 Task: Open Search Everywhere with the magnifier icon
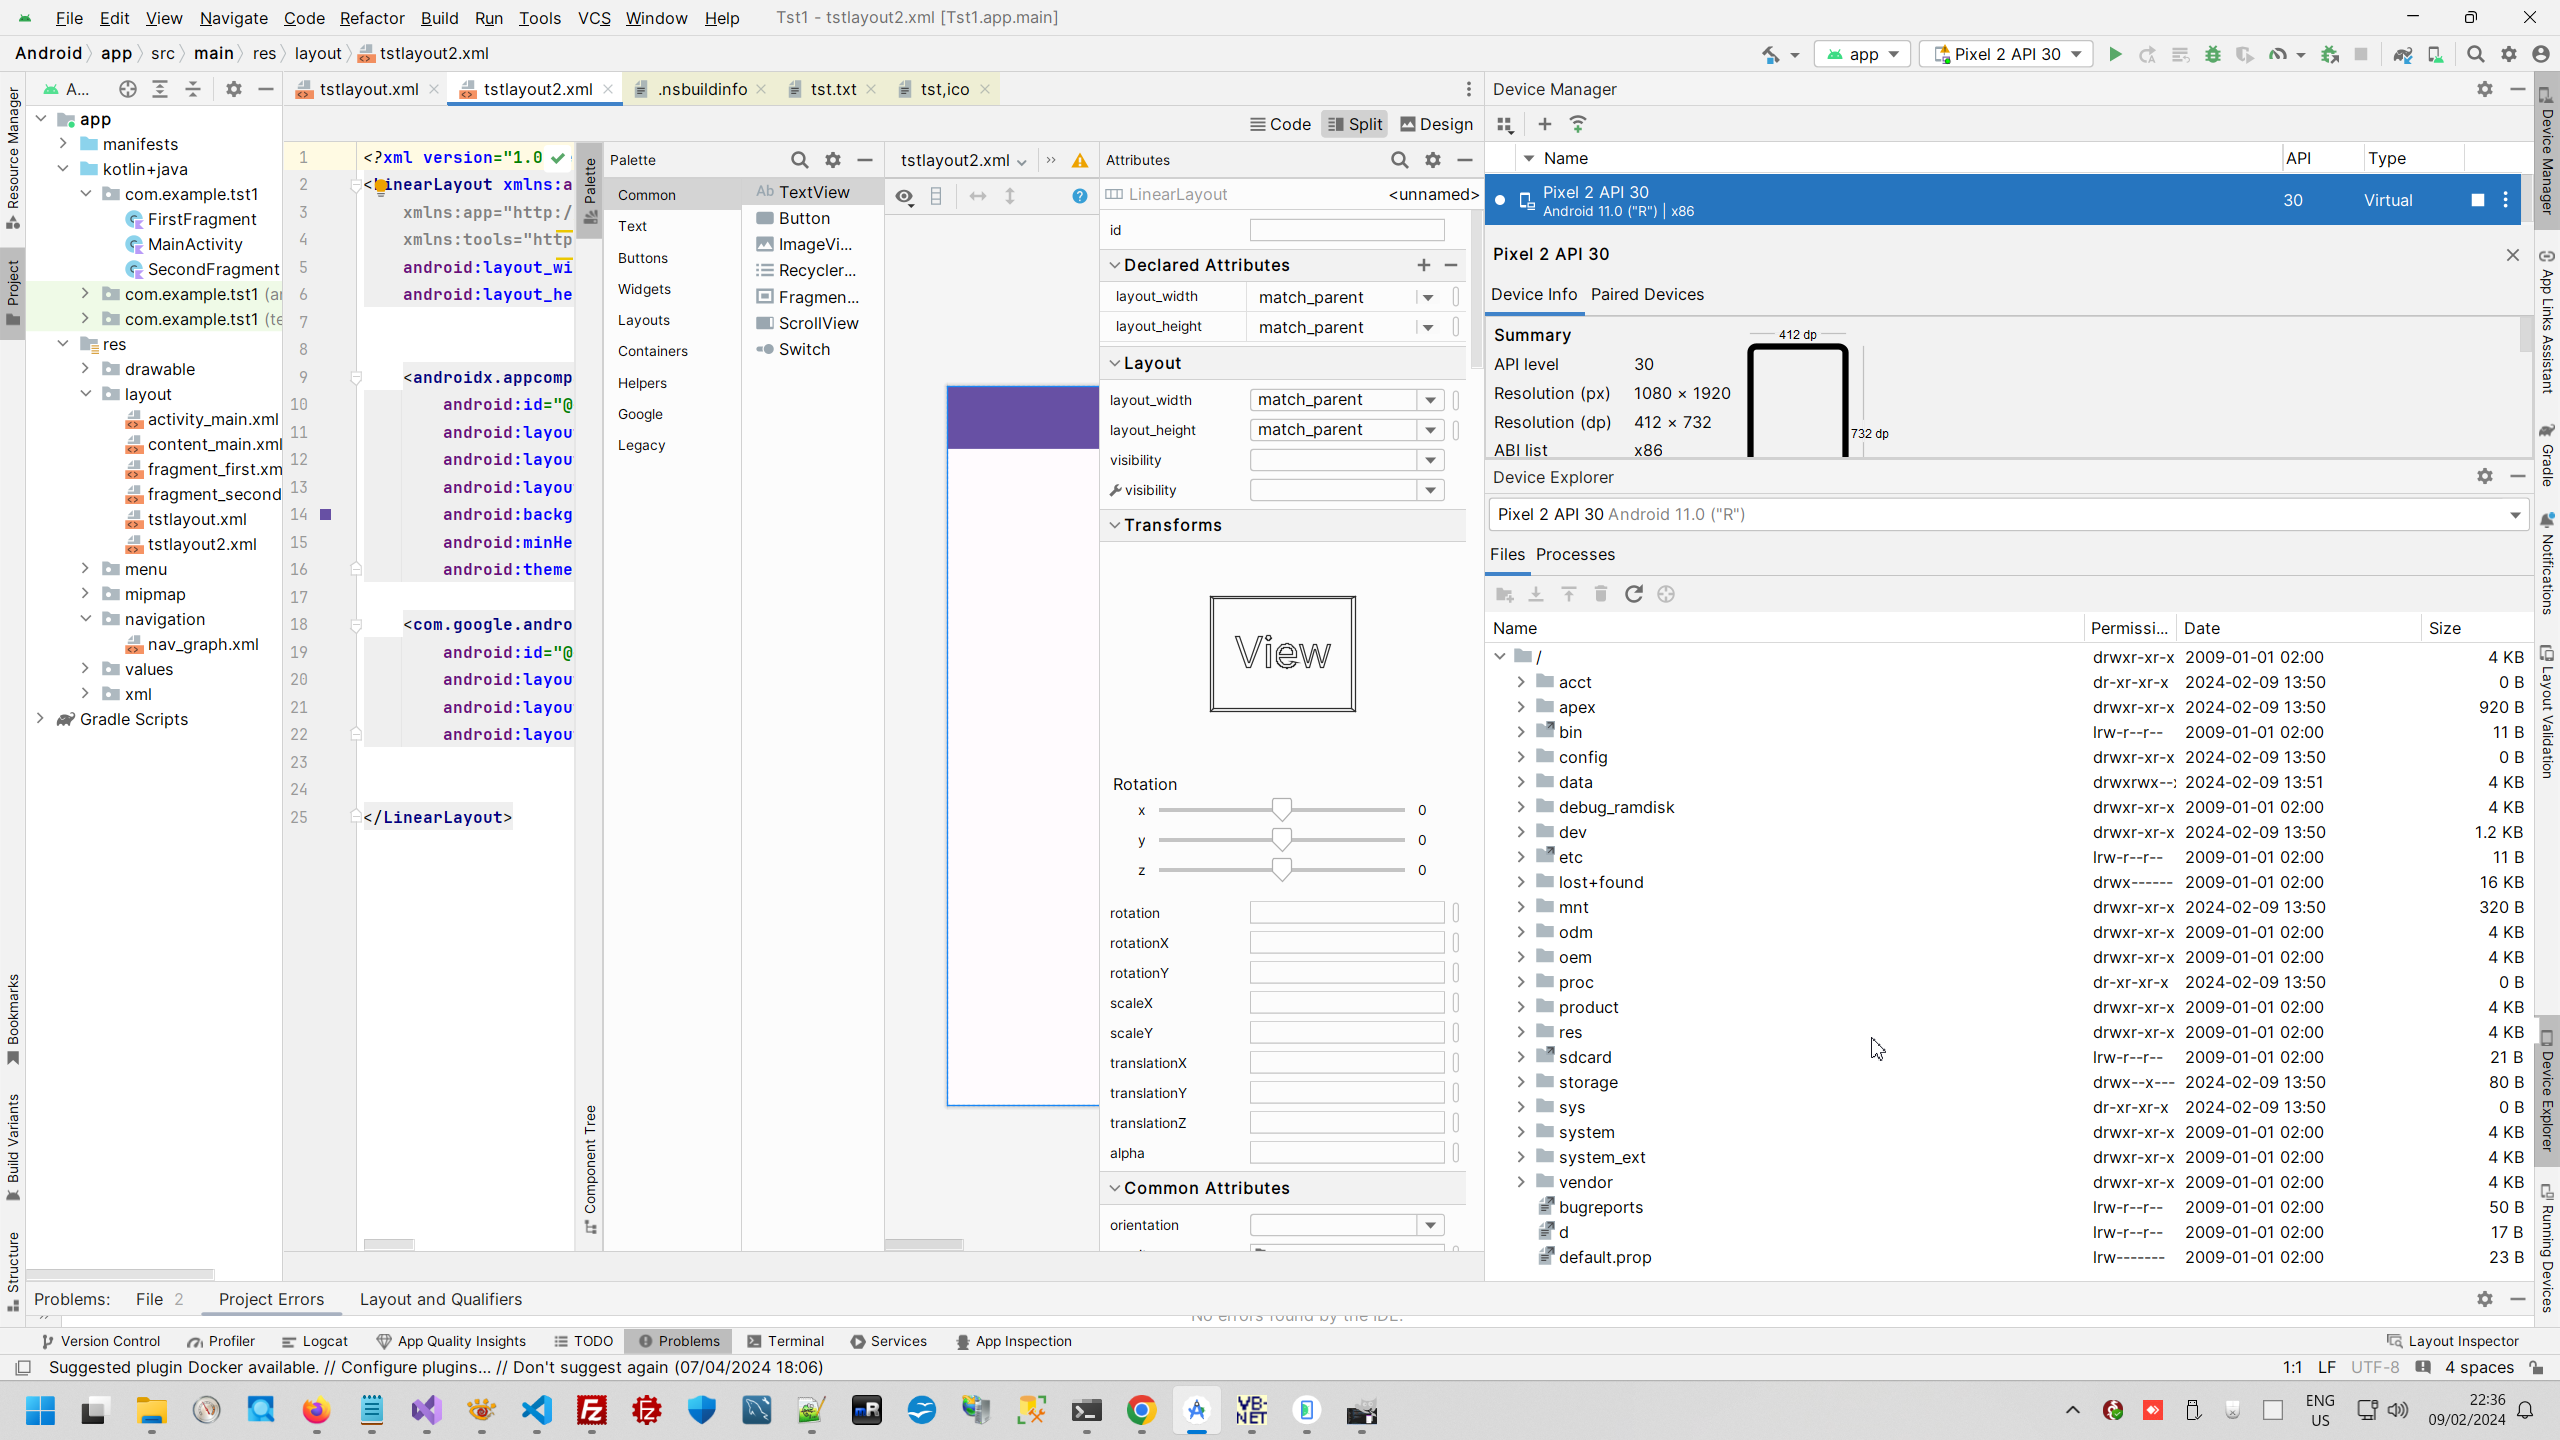tap(2477, 54)
